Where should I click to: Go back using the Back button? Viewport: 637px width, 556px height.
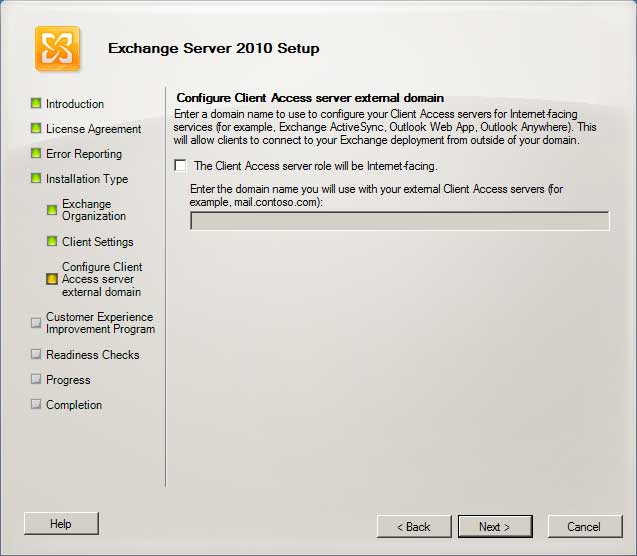coord(413,526)
